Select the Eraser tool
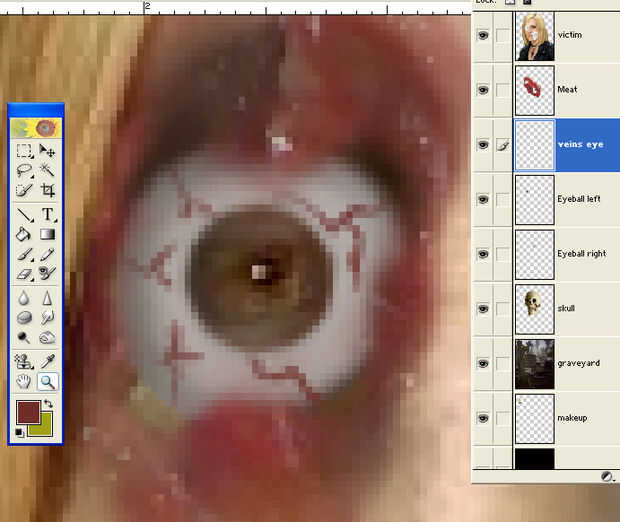This screenshot has height=522, width=620. (24, 273)
